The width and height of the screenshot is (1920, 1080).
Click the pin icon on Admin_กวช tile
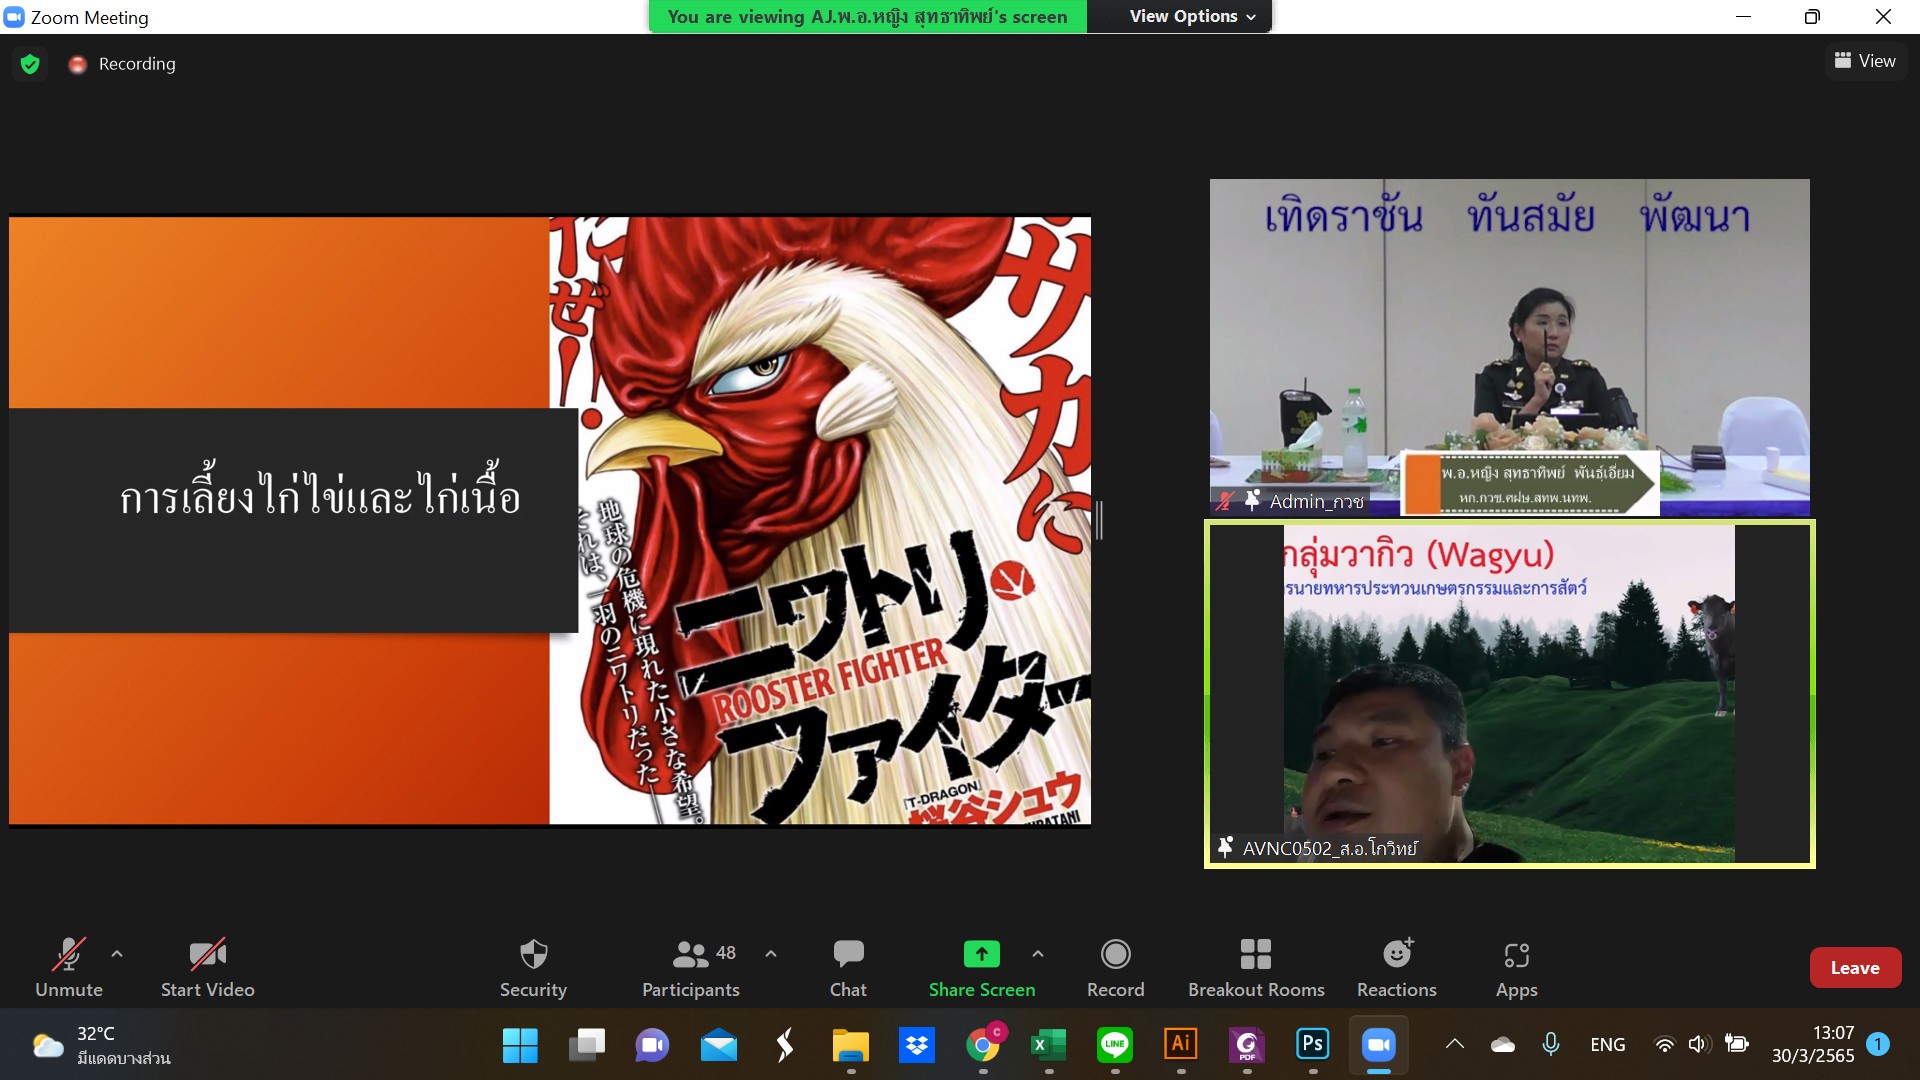point(1251,500)
